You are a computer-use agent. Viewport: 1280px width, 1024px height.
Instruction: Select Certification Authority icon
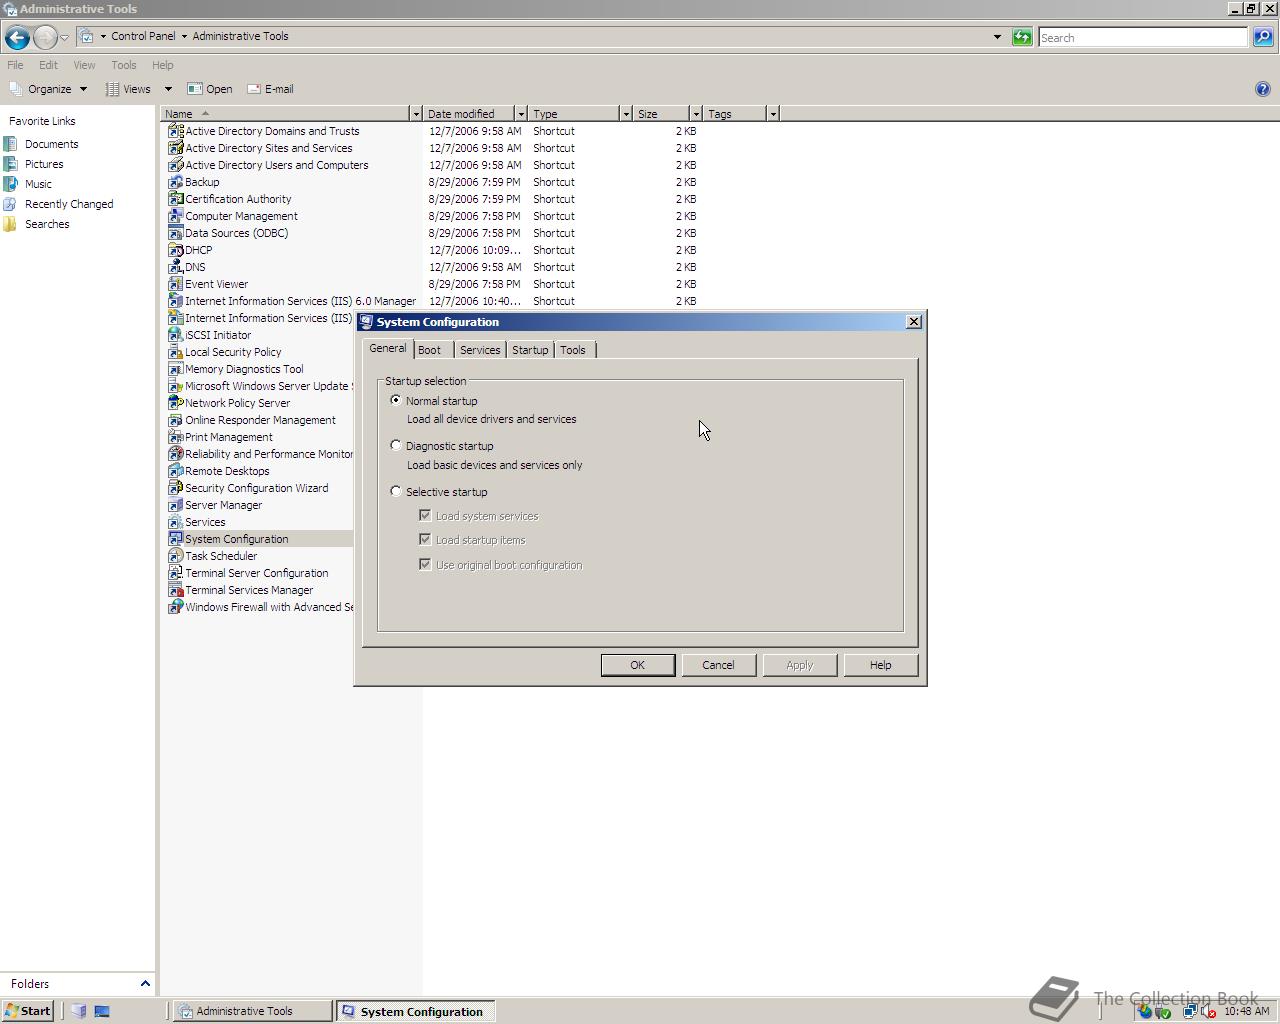175,199
